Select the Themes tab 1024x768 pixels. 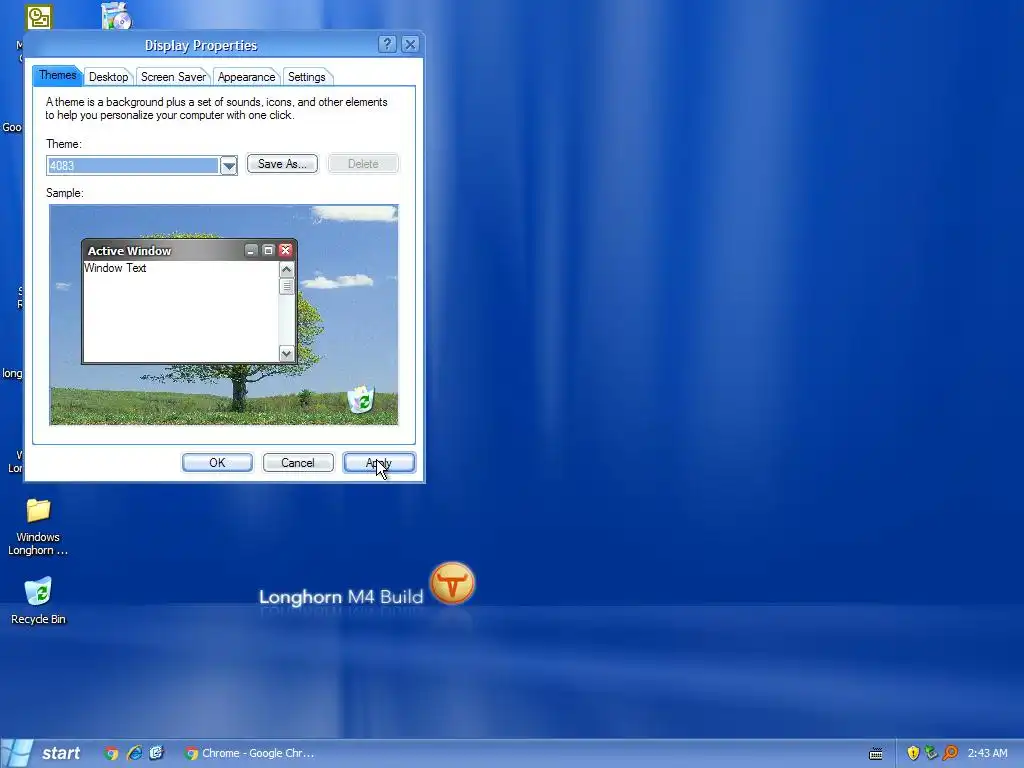click(57, 75)
